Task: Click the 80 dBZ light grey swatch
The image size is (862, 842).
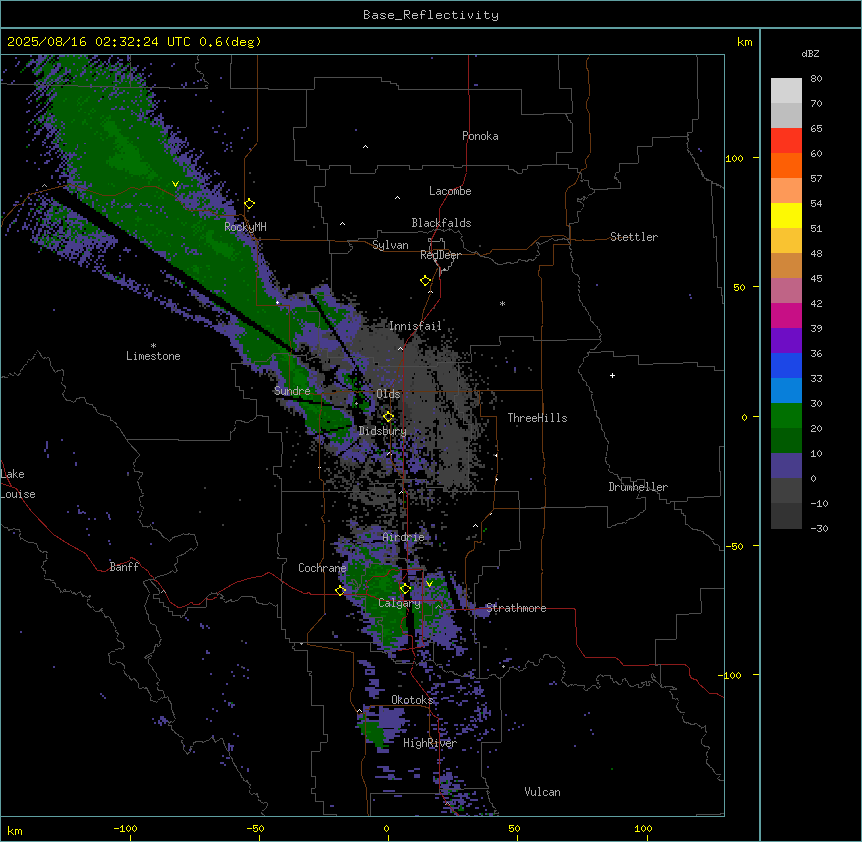Action: tap(786, 91)
